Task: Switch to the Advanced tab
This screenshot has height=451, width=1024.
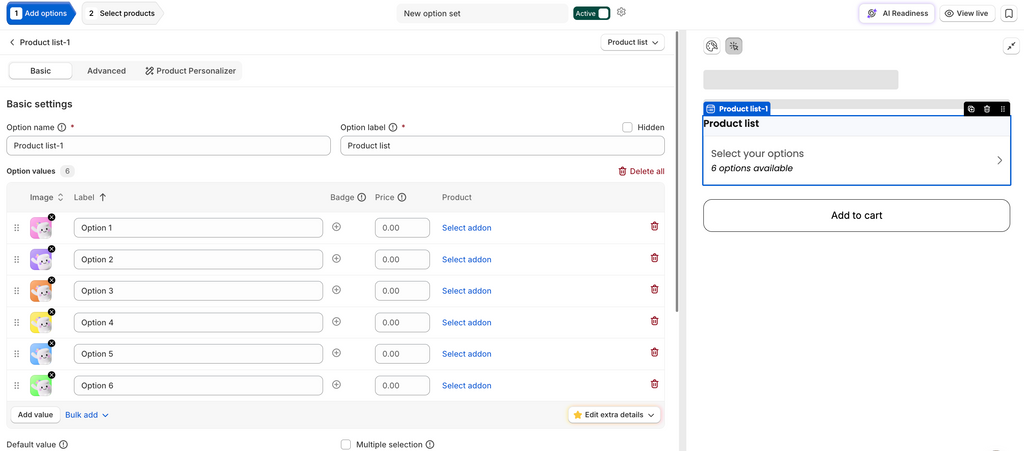Action: 106,70
